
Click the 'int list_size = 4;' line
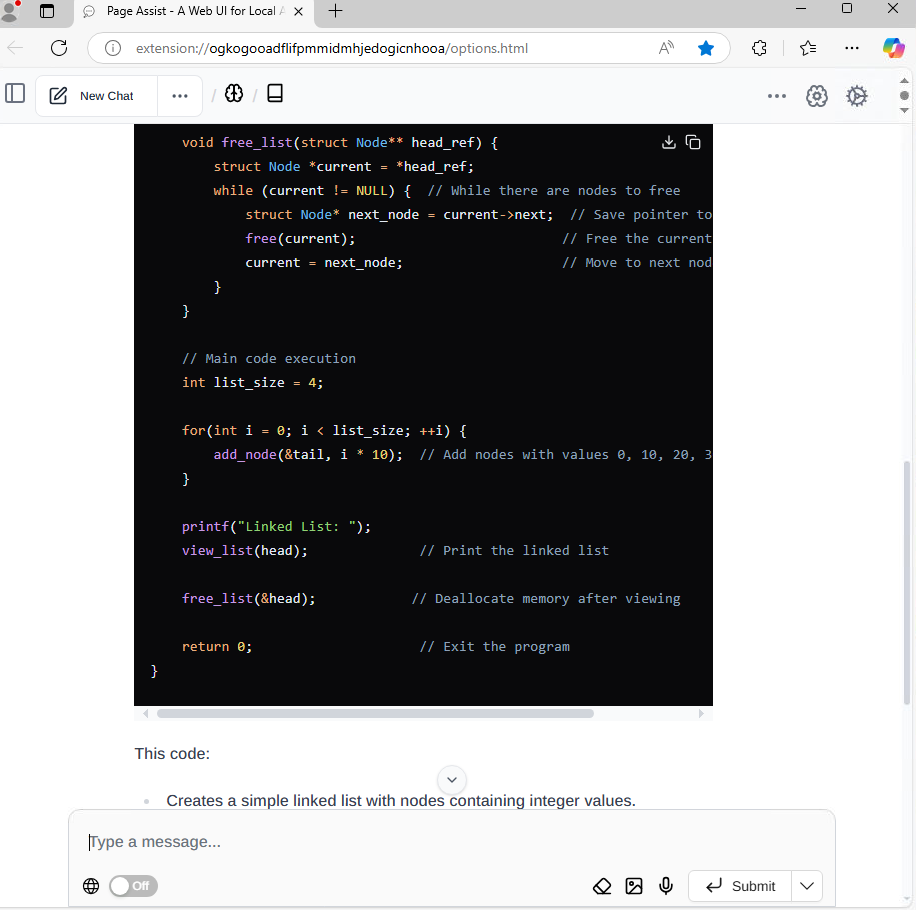click(252, 383)
